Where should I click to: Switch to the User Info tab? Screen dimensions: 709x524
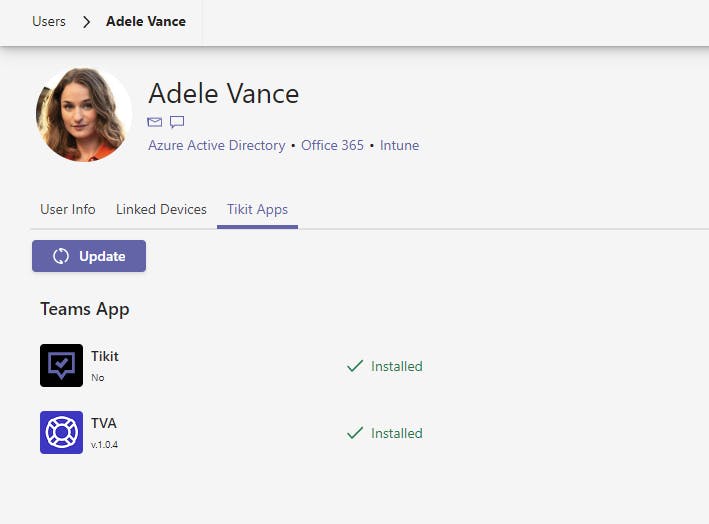coord(68,209)
